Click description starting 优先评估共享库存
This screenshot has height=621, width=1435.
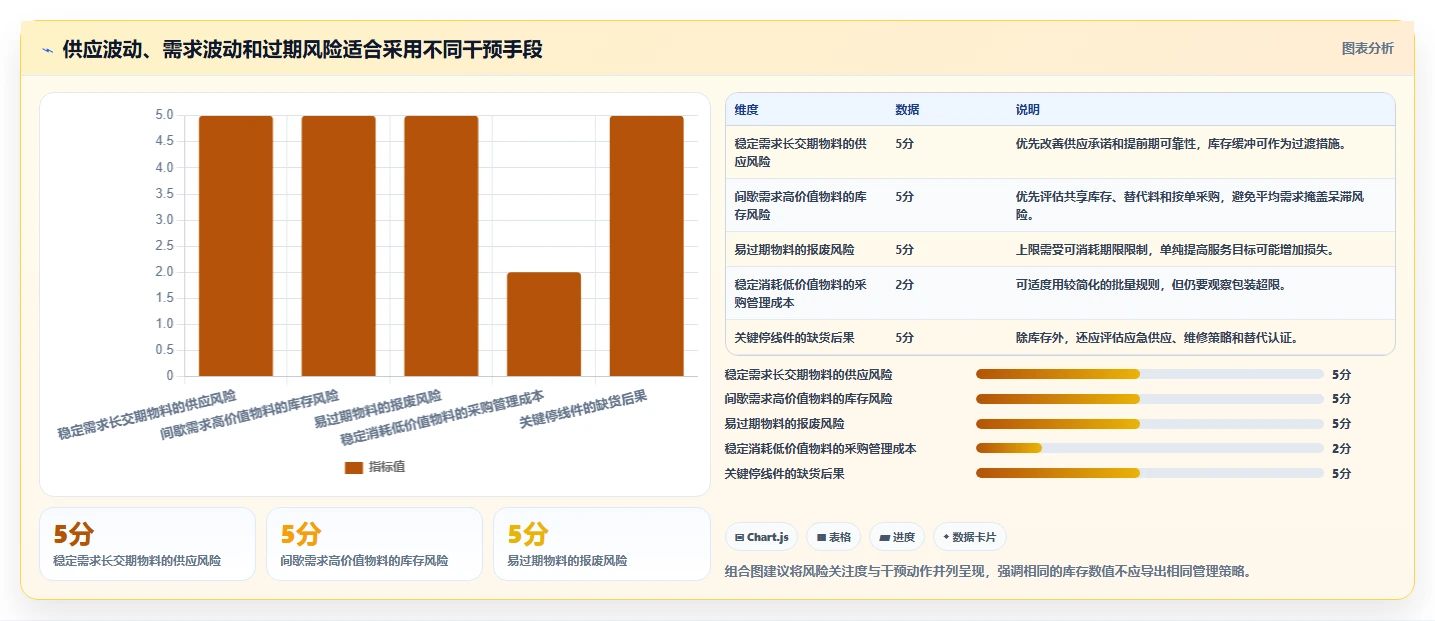(1190, 205)
